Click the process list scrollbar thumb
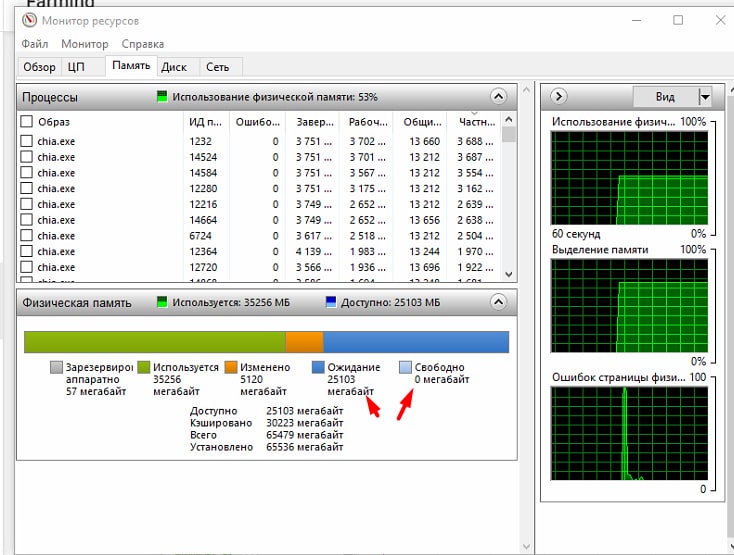The height and width of the screenshot is (555, 734). point(509,135)
